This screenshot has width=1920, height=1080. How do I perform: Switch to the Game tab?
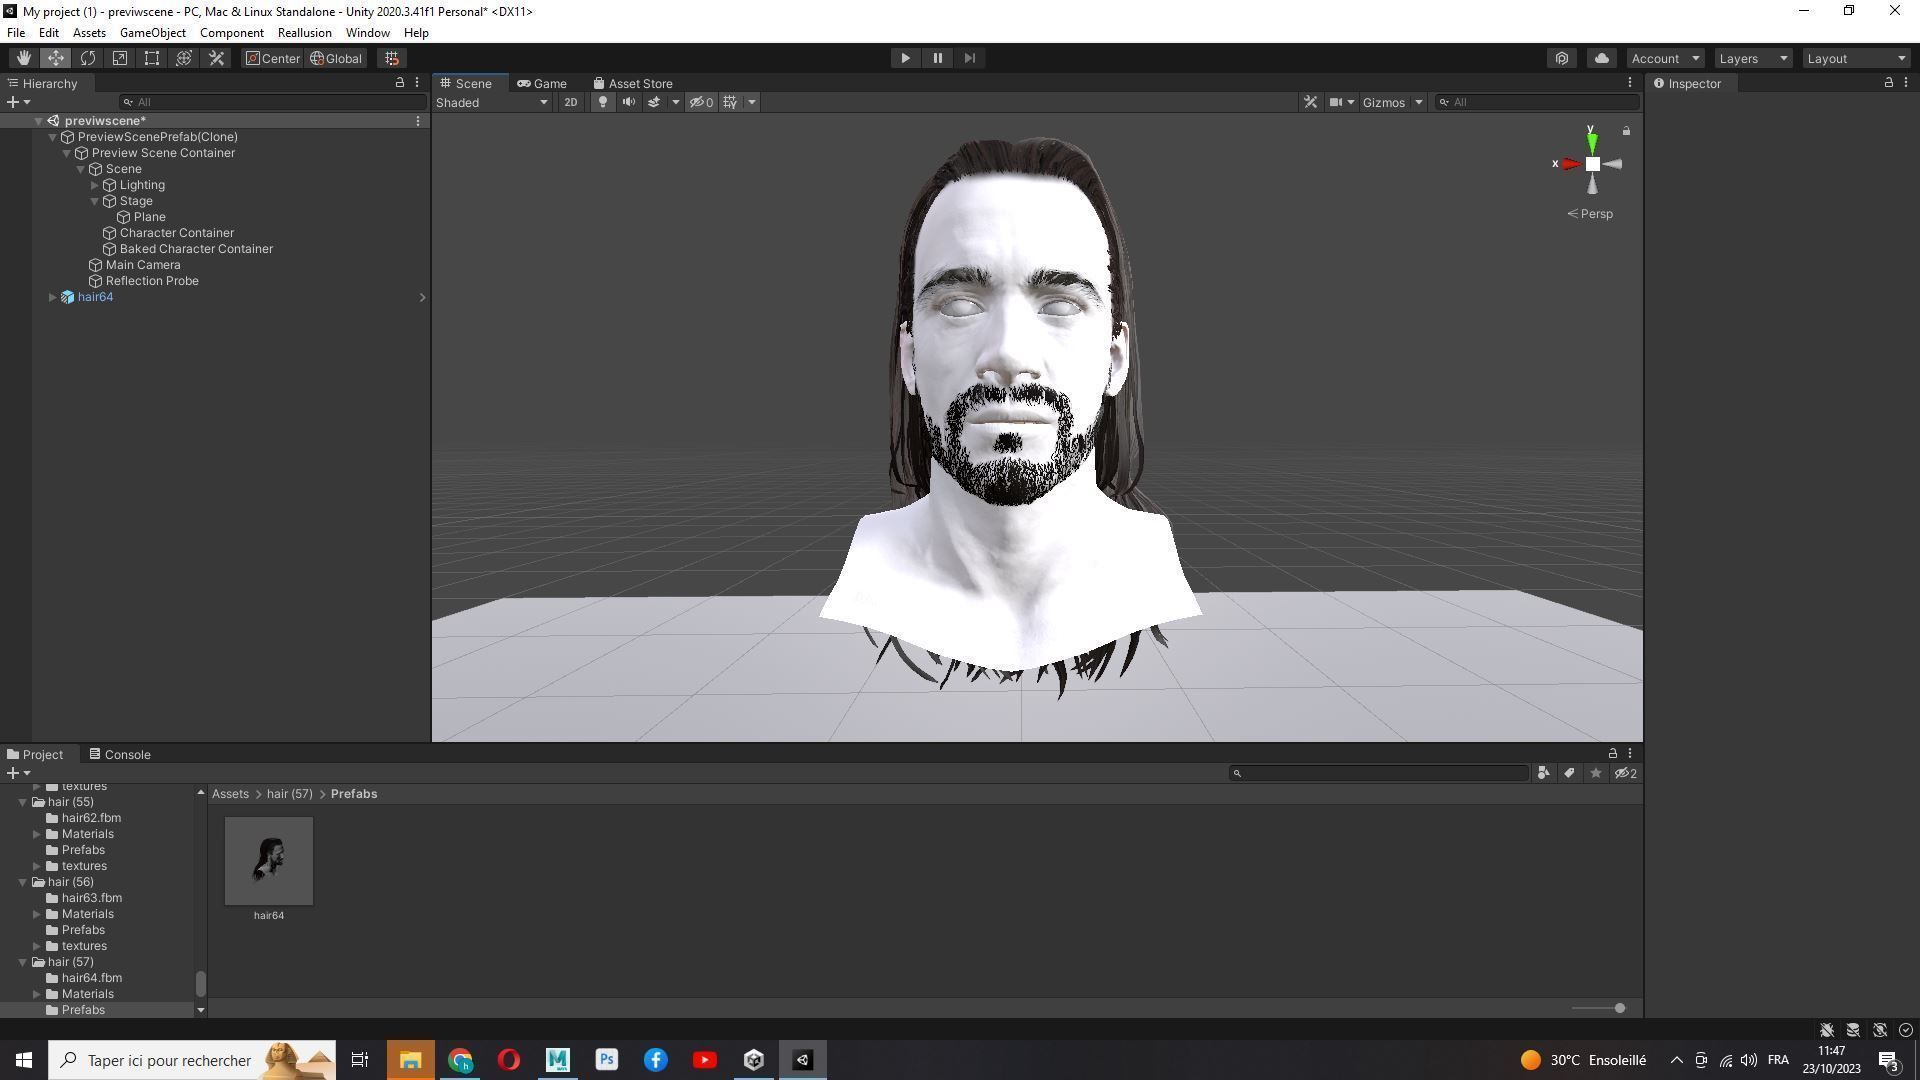(x=542, y=83)
